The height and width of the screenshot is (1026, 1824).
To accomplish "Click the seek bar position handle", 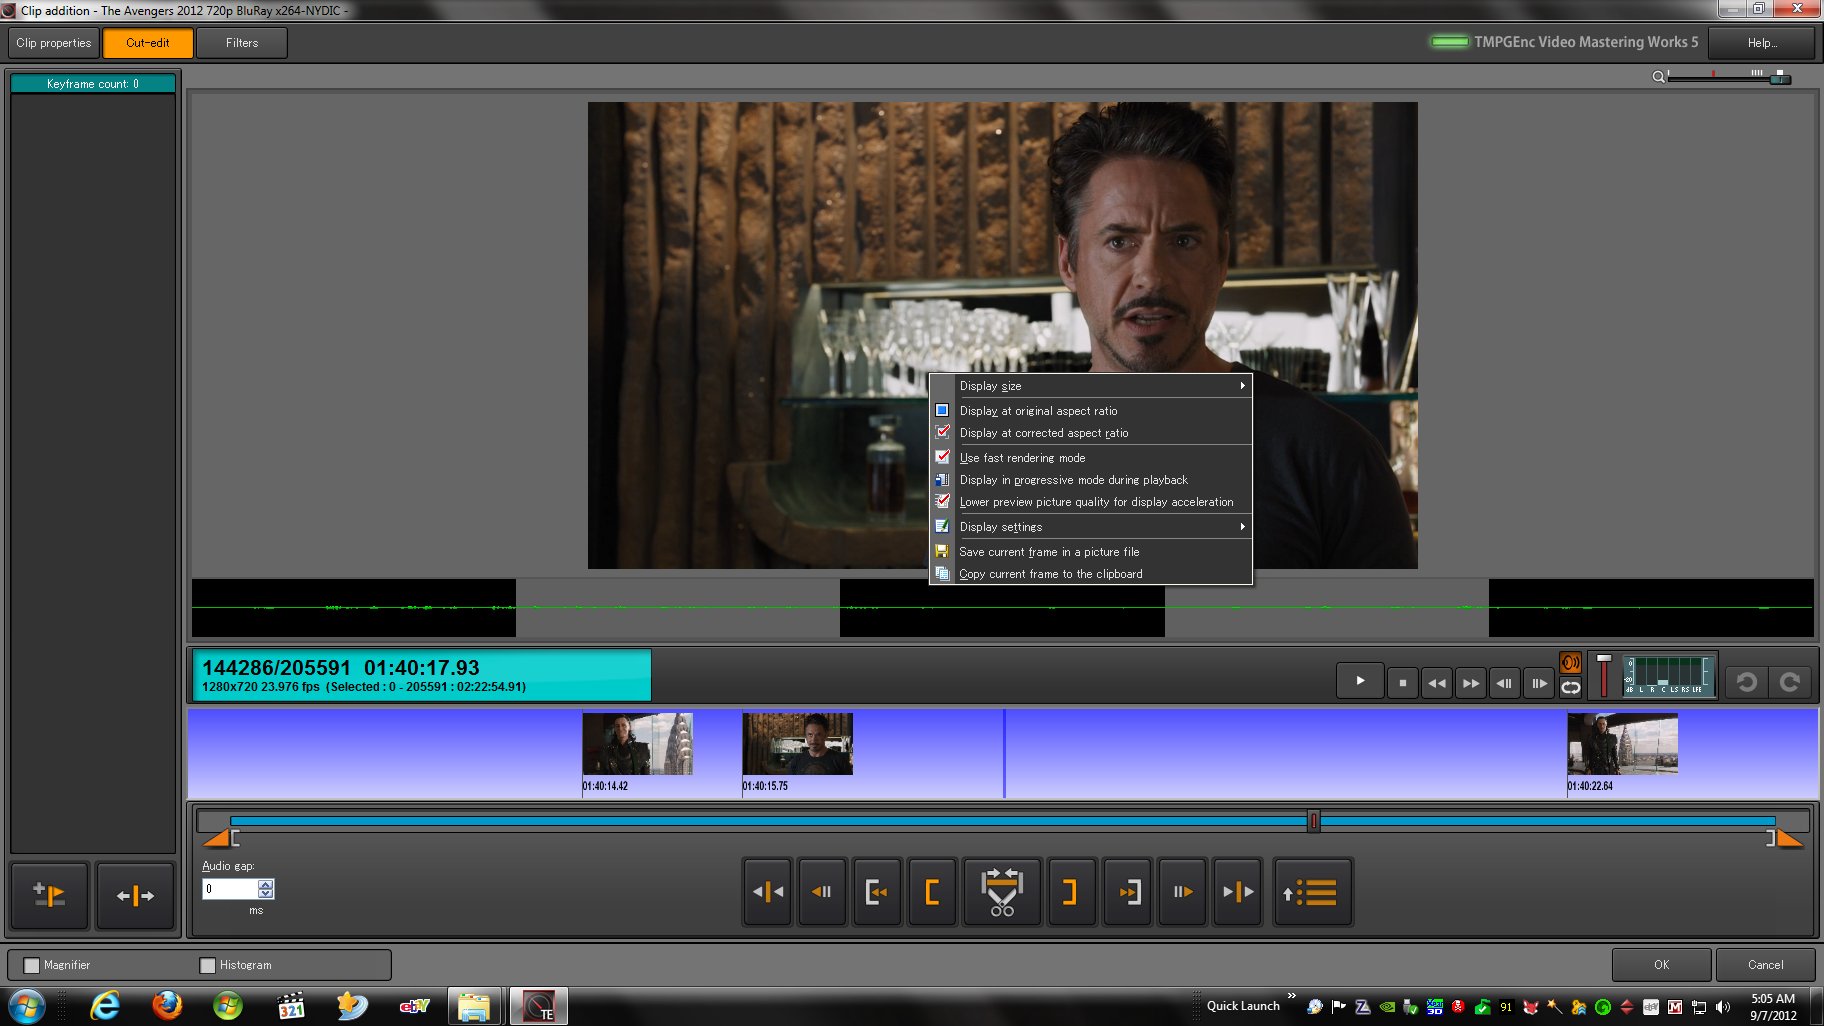I will tap(1314, 821).
